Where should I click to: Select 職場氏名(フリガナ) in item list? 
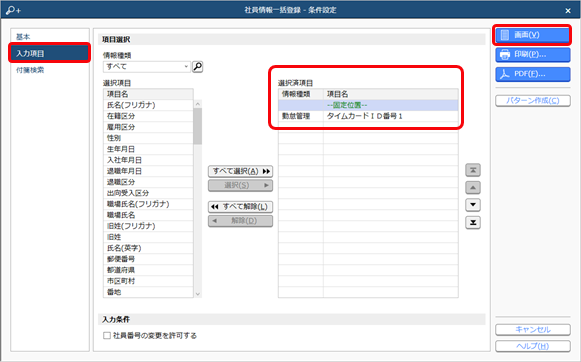[x=148, y=204]
